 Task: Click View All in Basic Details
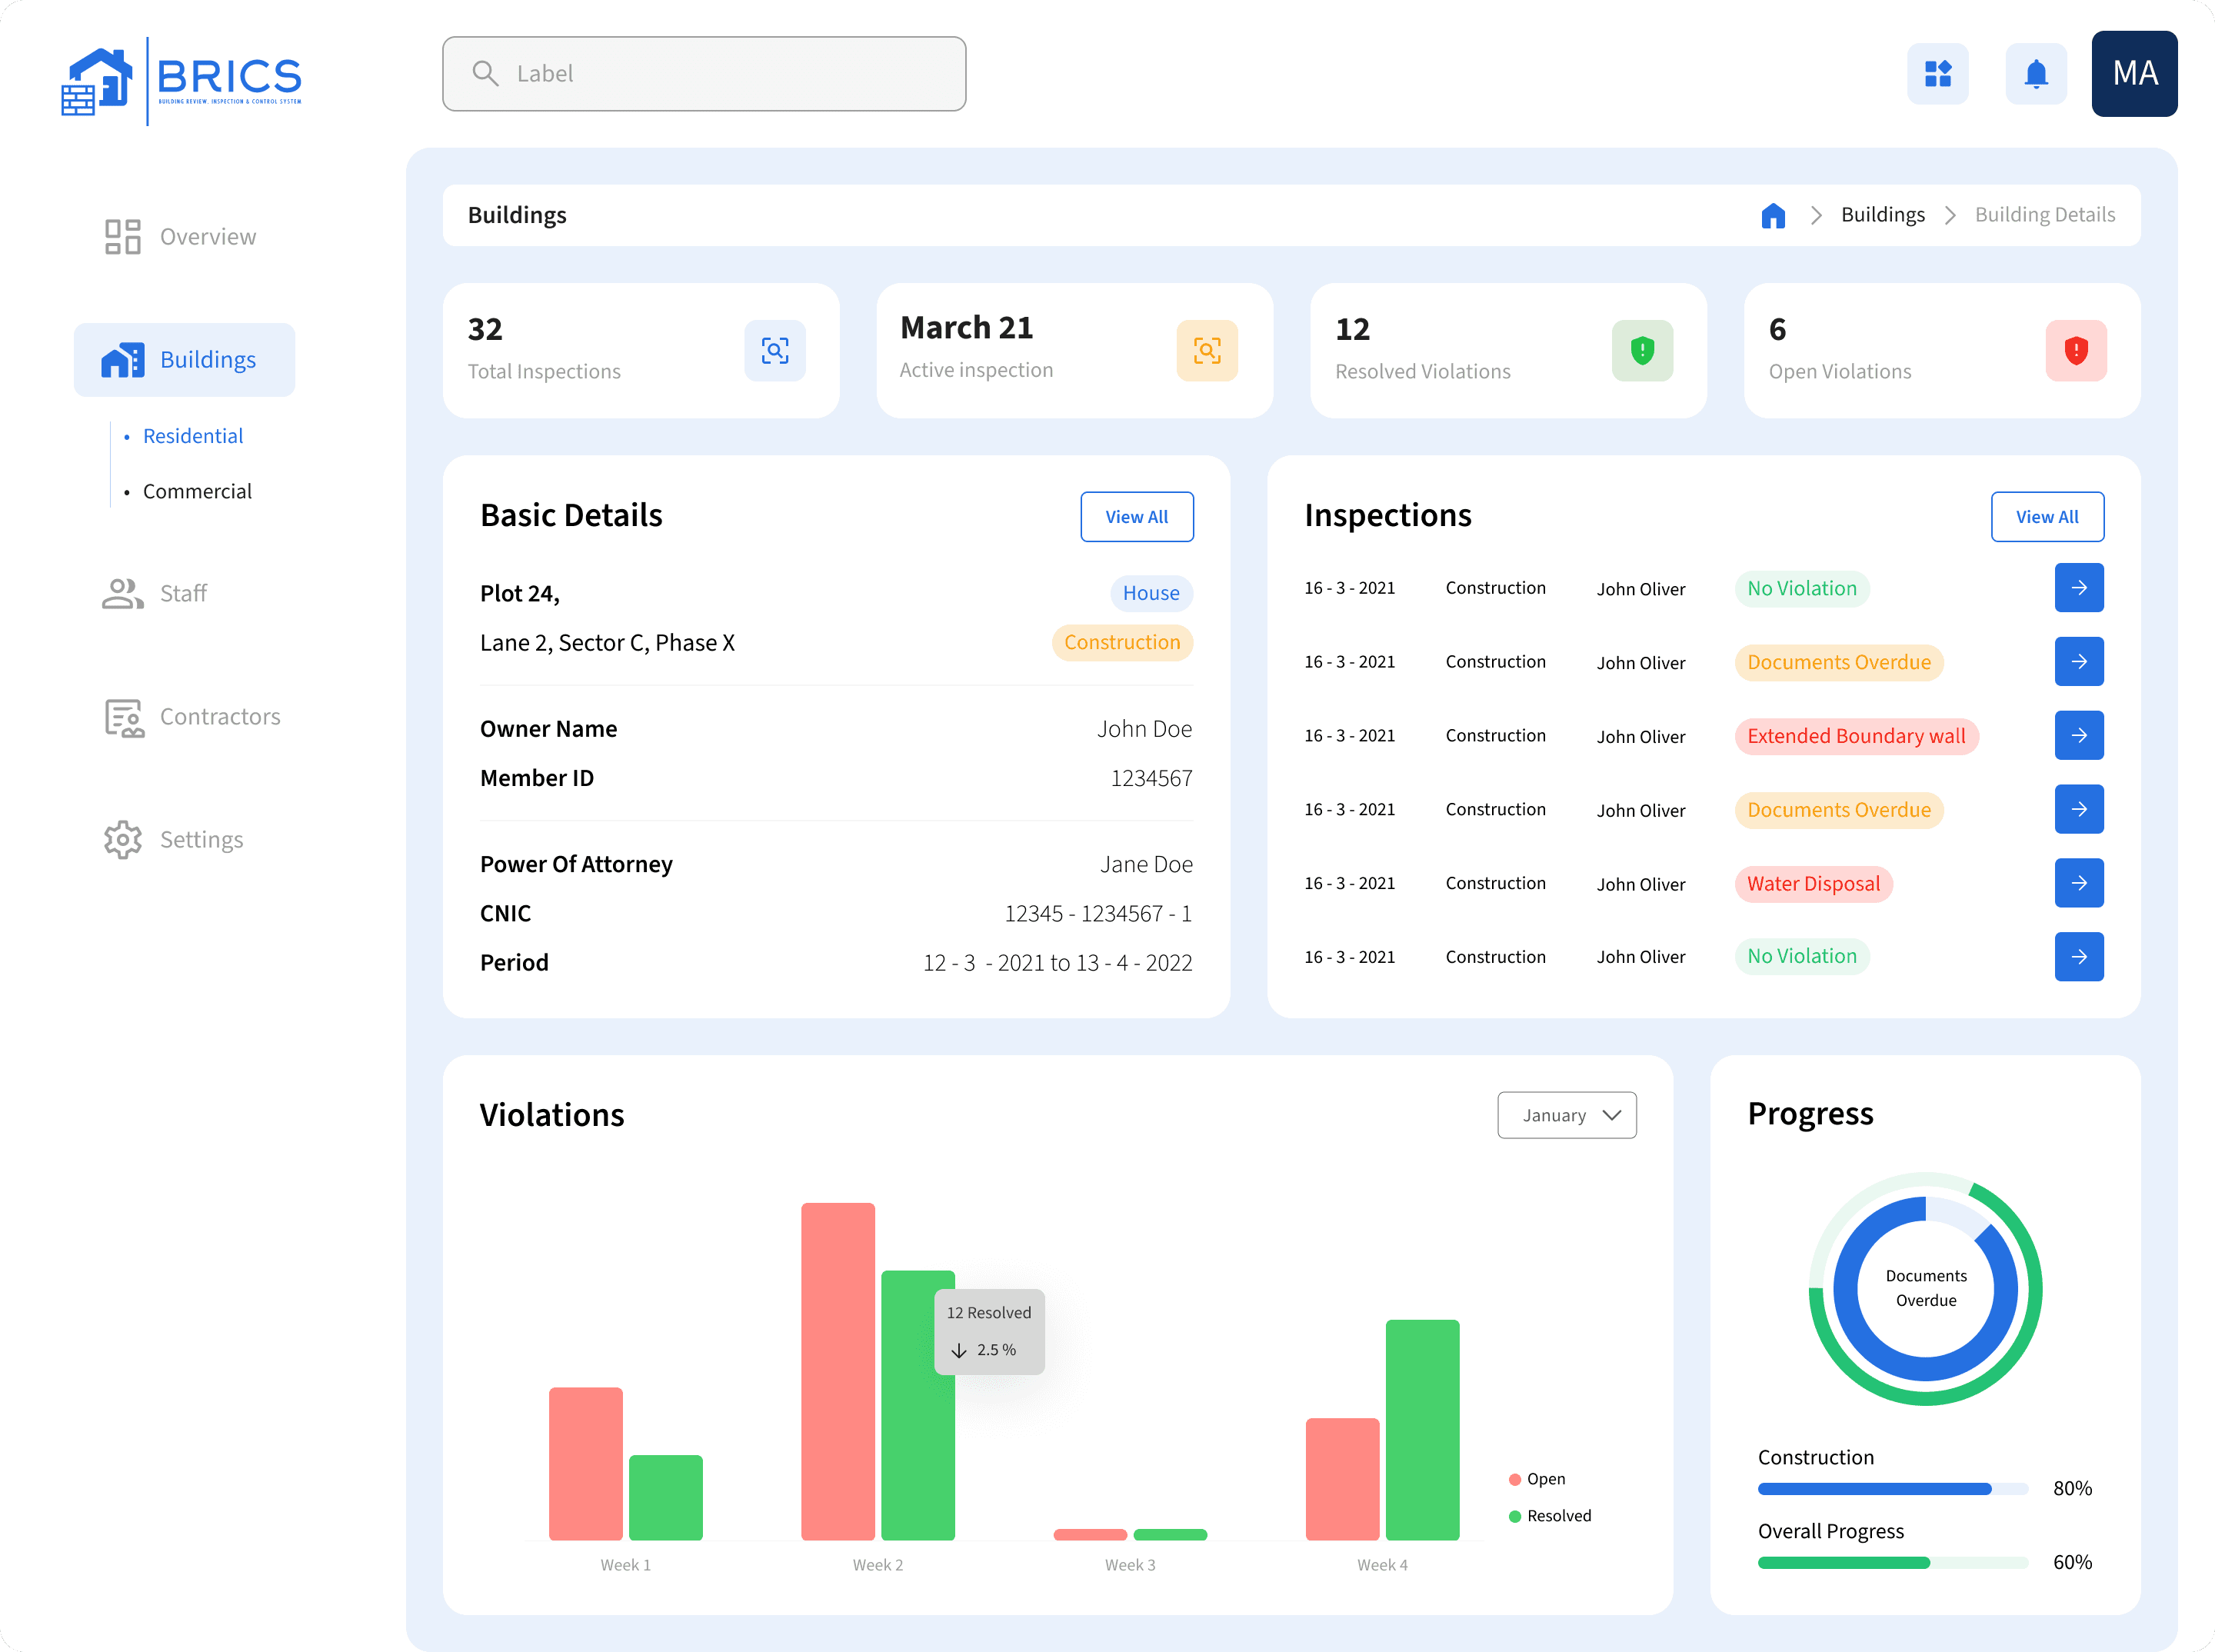pyautogui.click(x=1136, y=517)
